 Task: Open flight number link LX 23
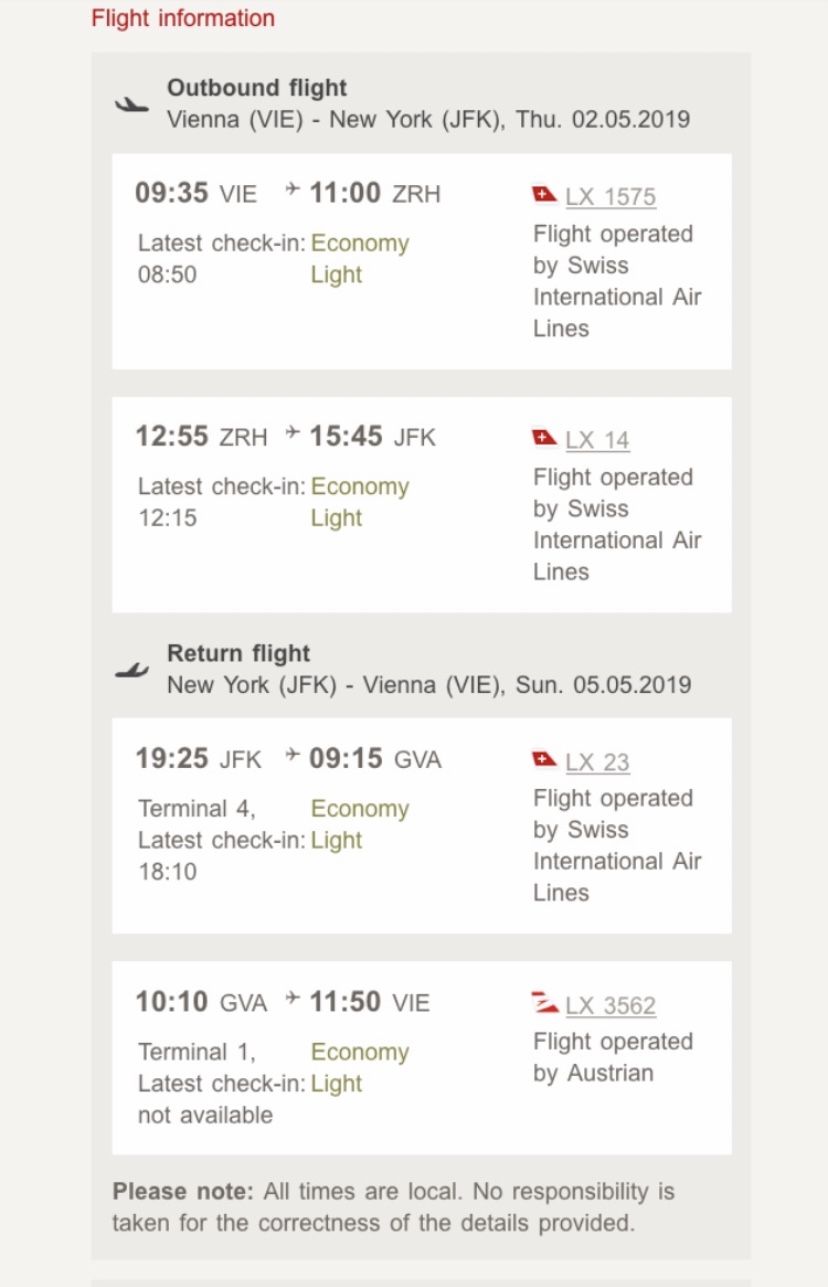coord(597,762)
